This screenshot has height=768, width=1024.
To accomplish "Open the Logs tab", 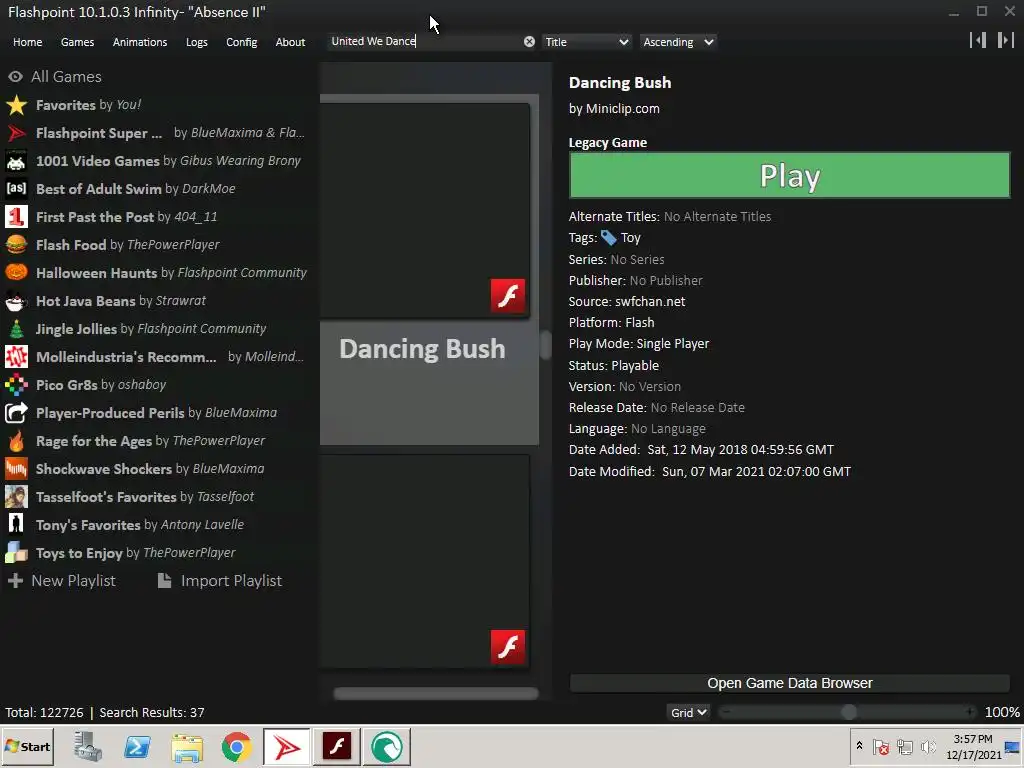I will point(197,42).
